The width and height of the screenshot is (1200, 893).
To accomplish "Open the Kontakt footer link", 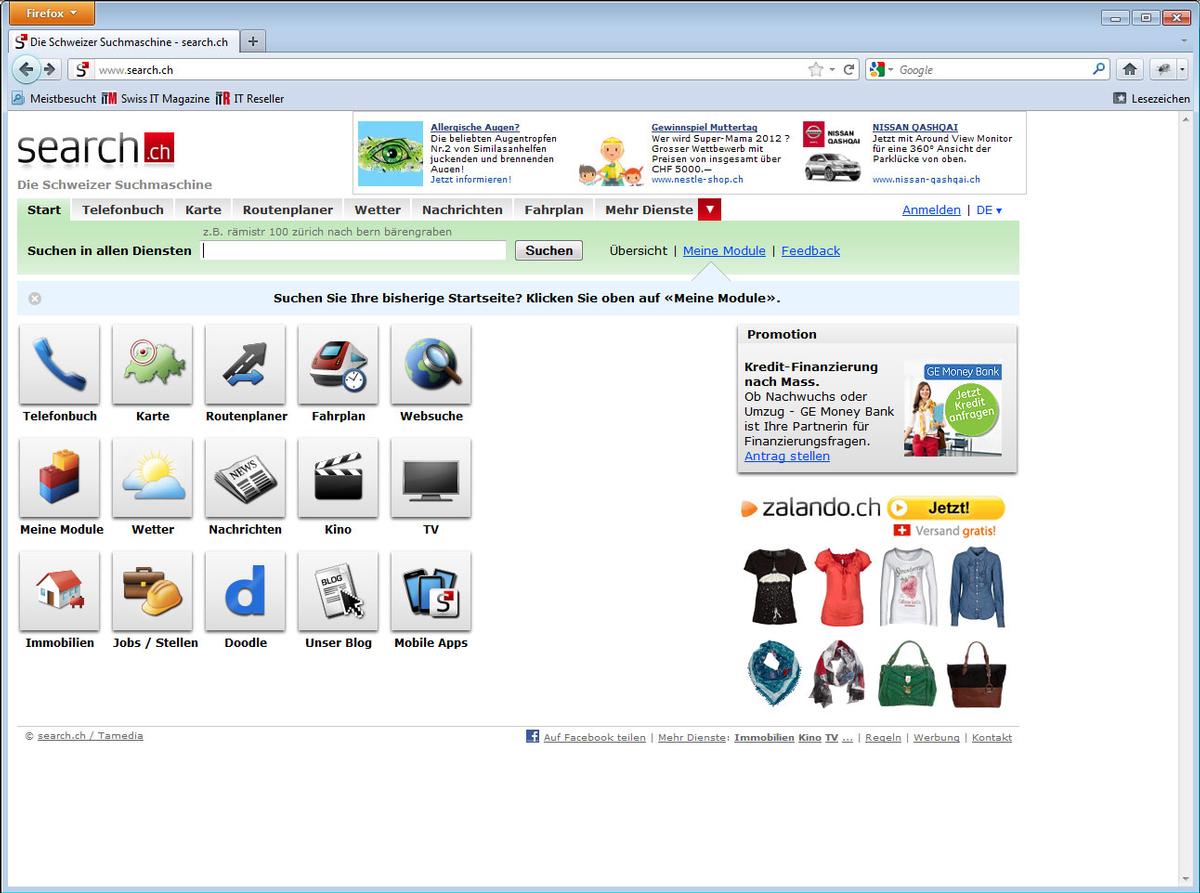I will coord(992,737).
